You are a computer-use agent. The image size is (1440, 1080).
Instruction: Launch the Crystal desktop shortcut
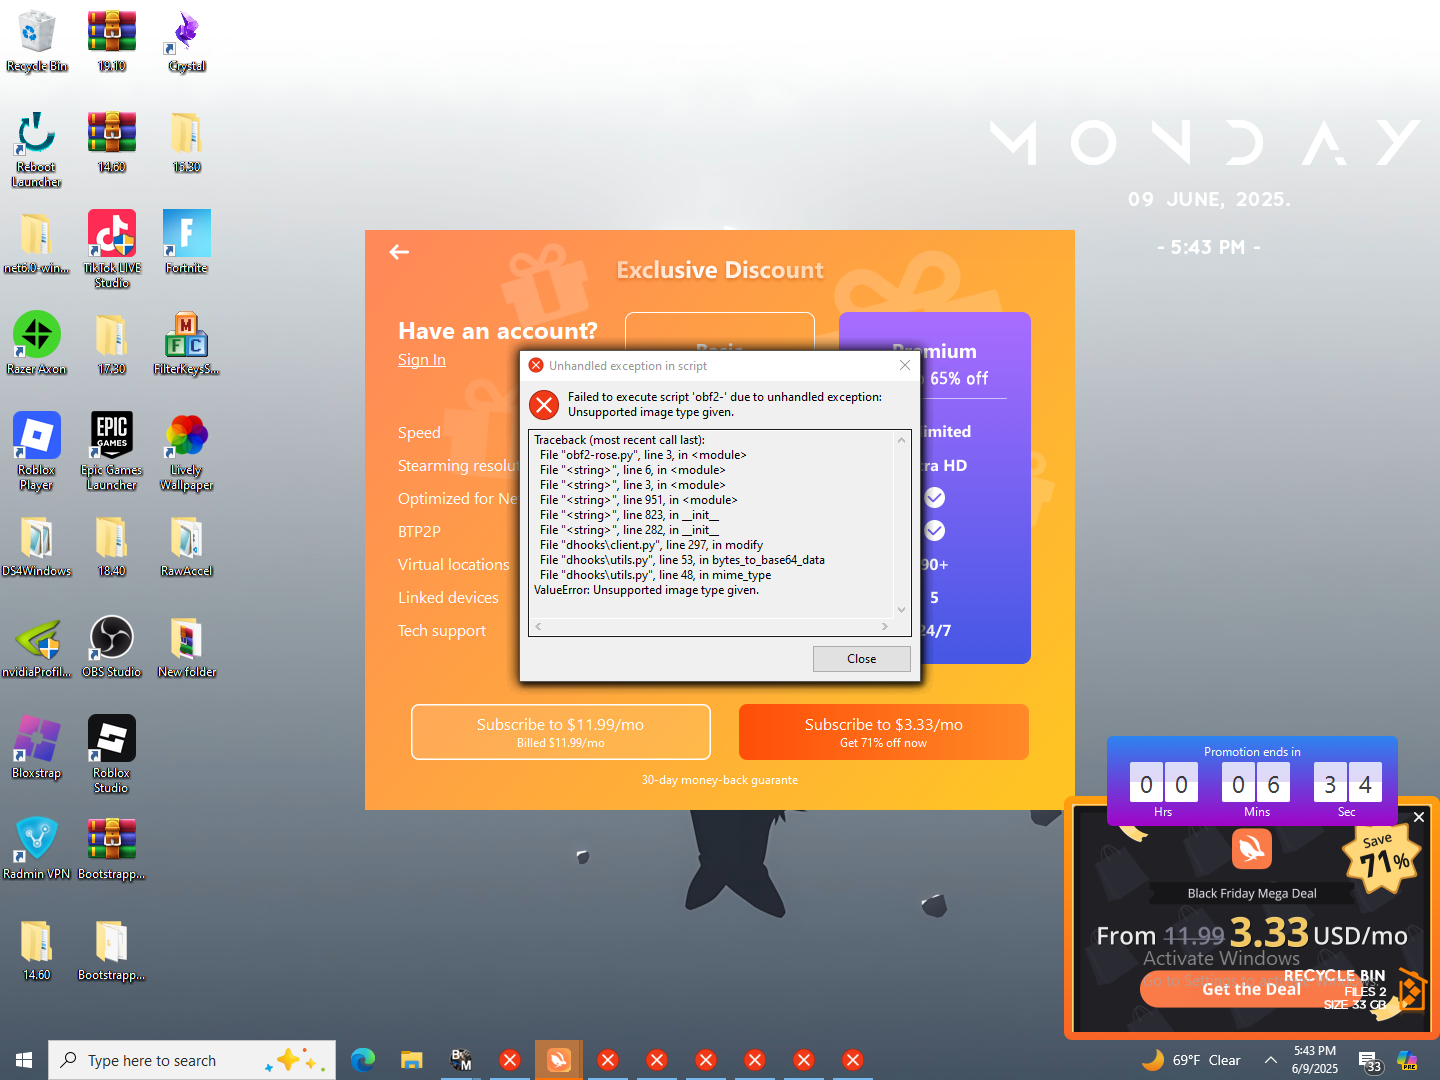point(187,42)
